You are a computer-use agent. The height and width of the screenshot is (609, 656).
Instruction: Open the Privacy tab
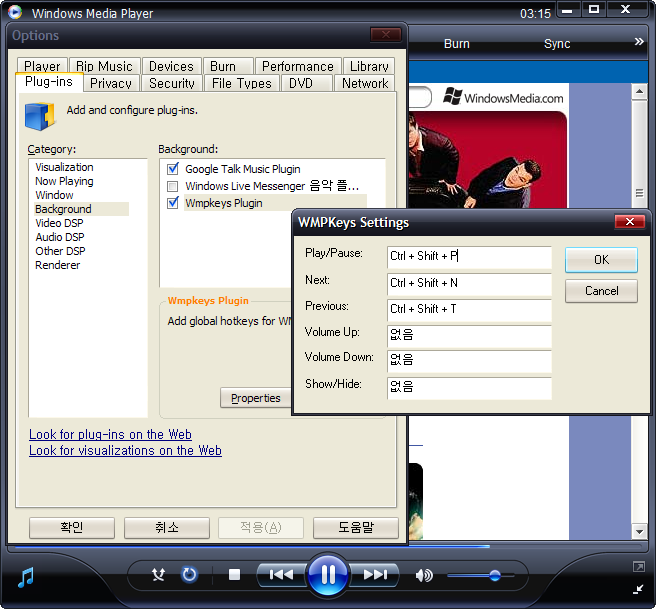[x=111, y=83]
